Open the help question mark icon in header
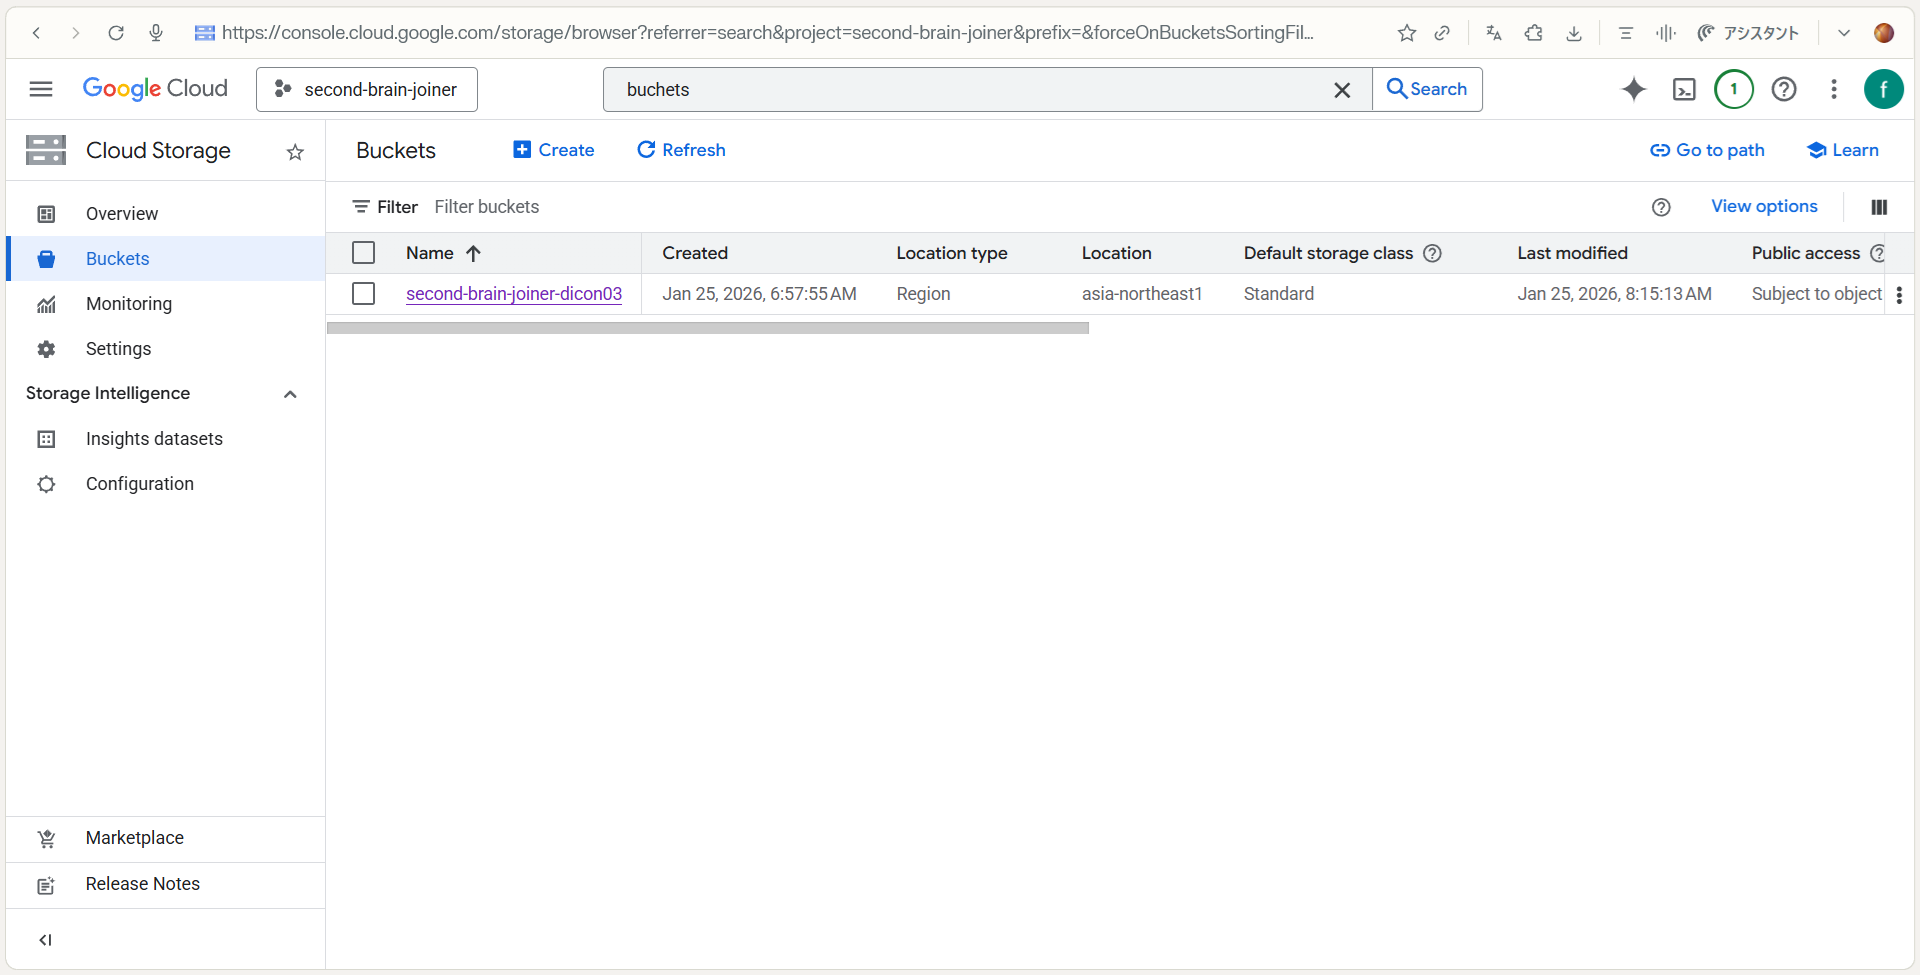 1783,89
